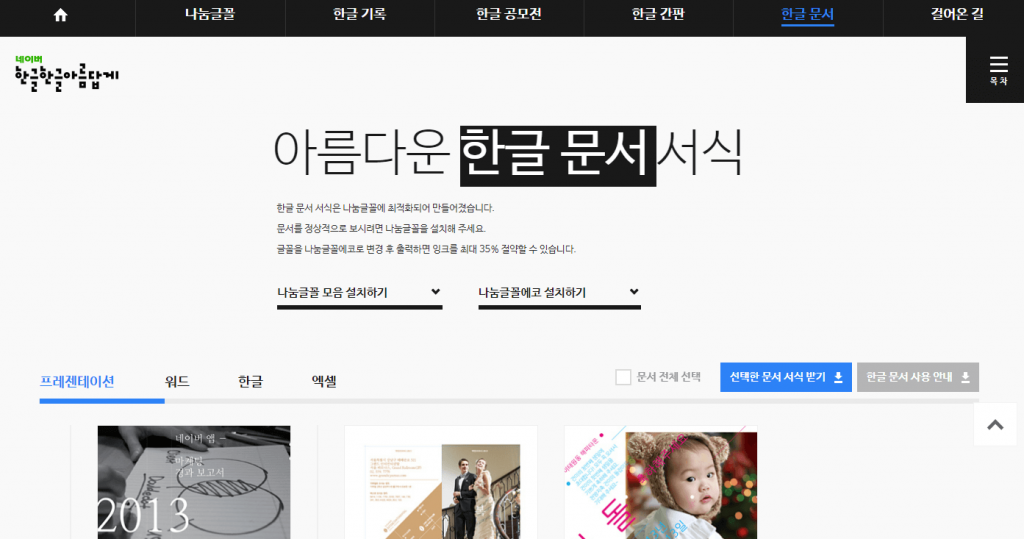Click the 선택한 문서 서식 받기 button

coord(786,378)
